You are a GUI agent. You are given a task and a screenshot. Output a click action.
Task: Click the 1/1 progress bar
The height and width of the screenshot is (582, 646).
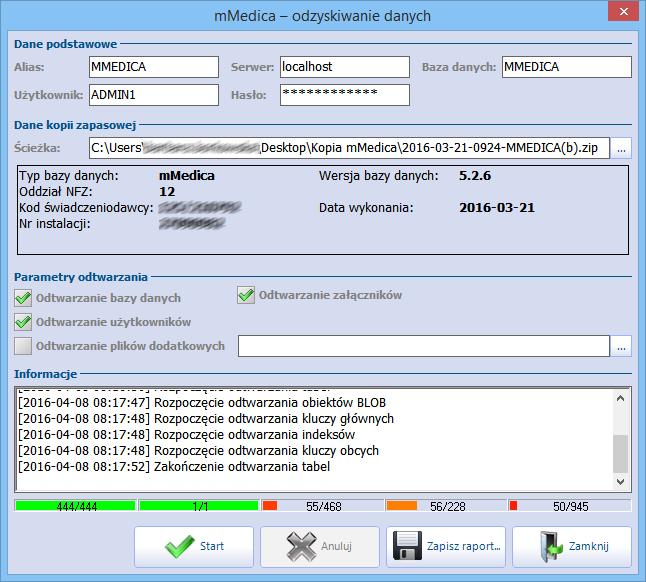point(199,506)
